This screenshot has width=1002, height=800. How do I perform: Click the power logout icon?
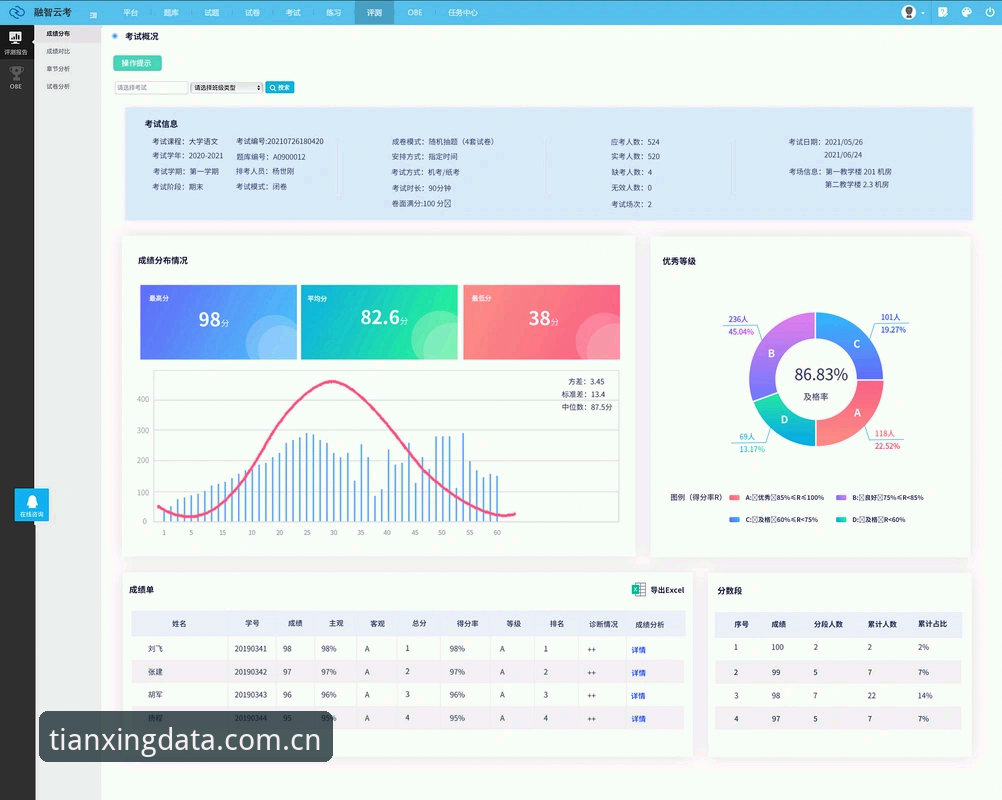(x=989, y=12)
